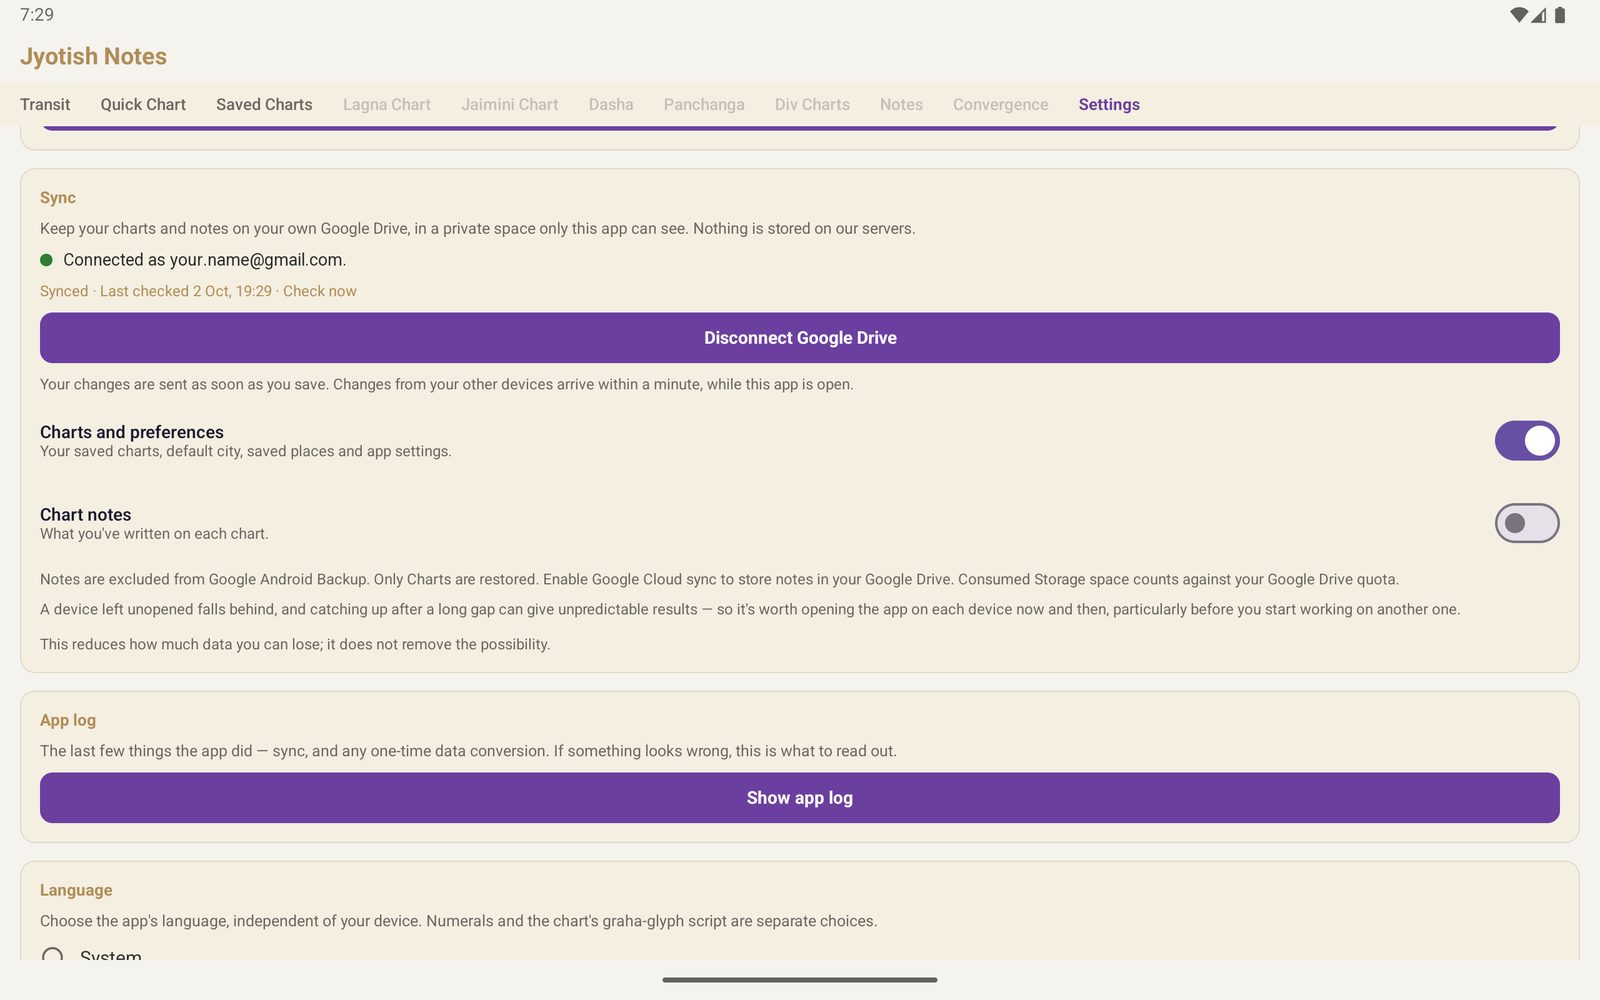The image size is (1600, 1000).
Task: Click the Jyotish Notes app title
Action: coord(93,56)
